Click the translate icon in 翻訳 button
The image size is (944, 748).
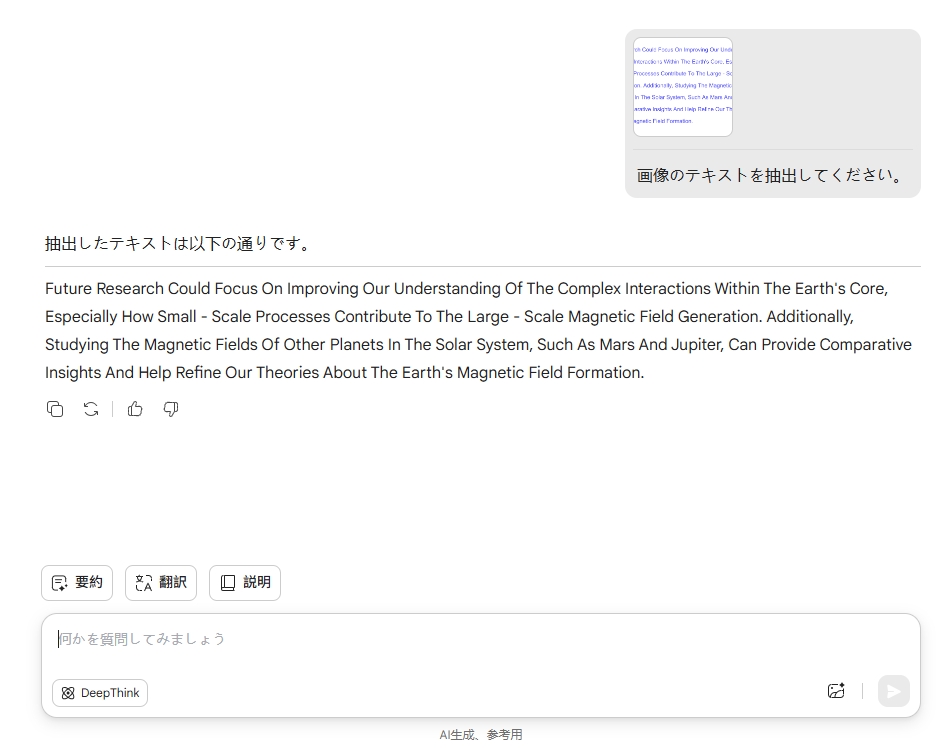point(143,583)
